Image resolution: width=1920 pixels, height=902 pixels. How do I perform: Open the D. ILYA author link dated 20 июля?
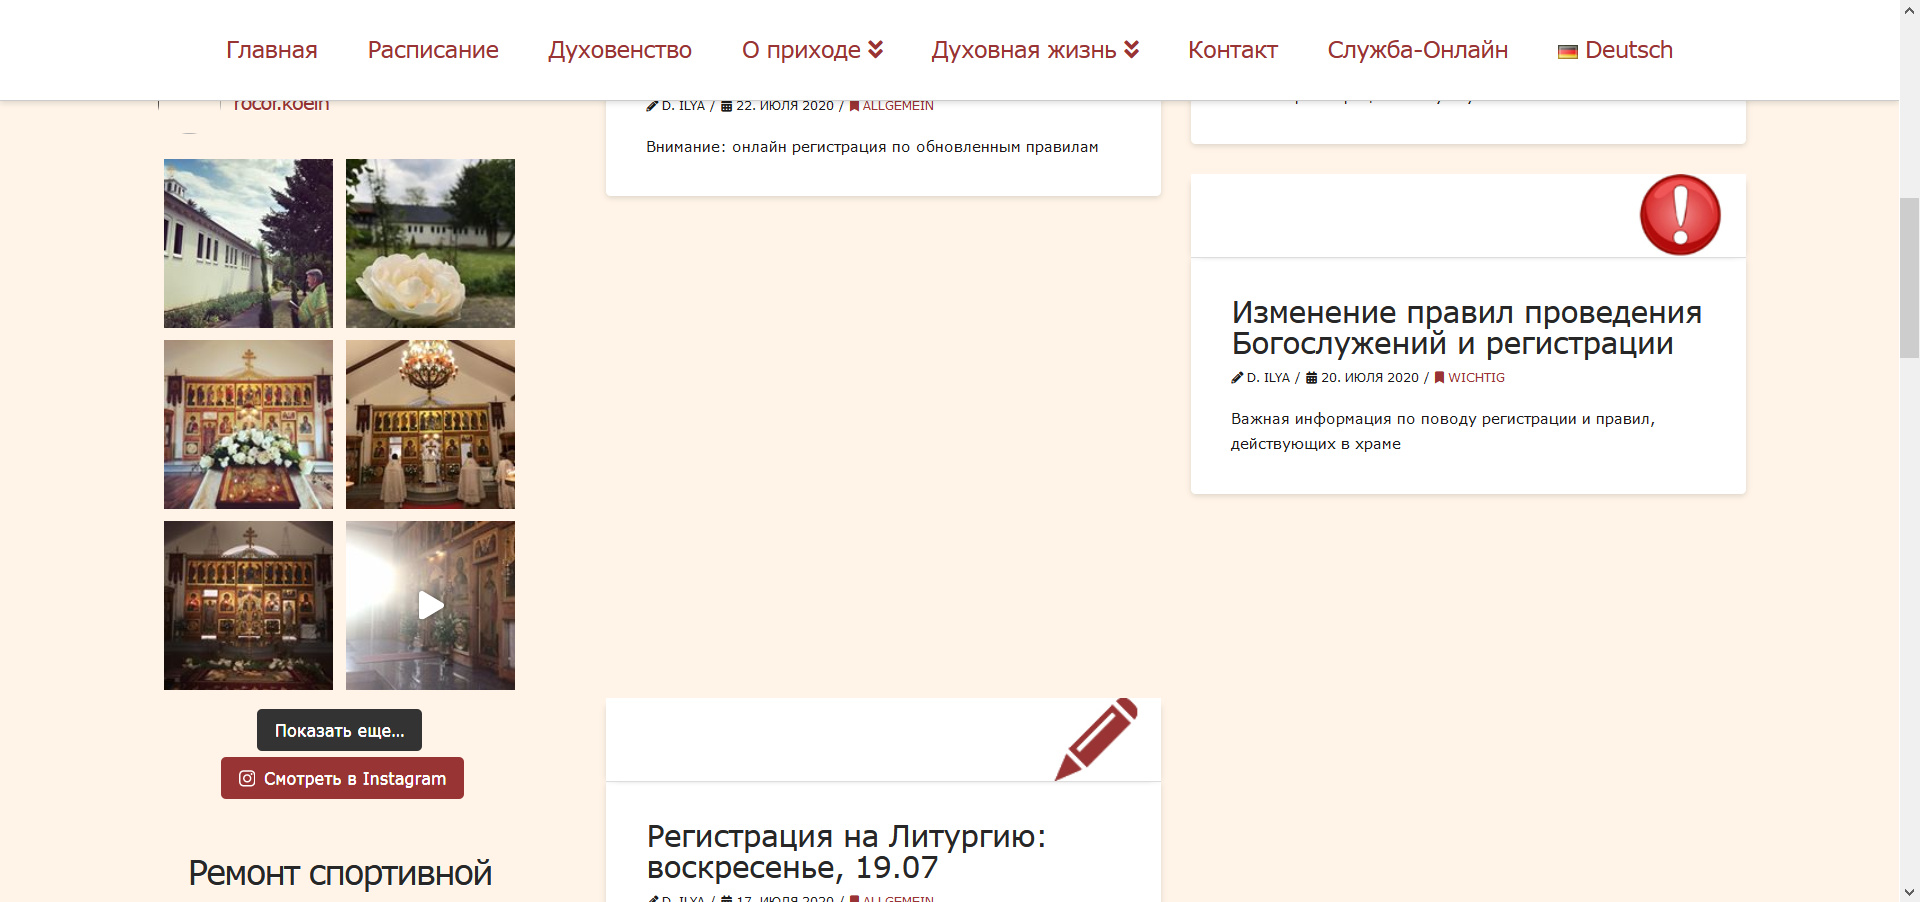click(1268, 378)
